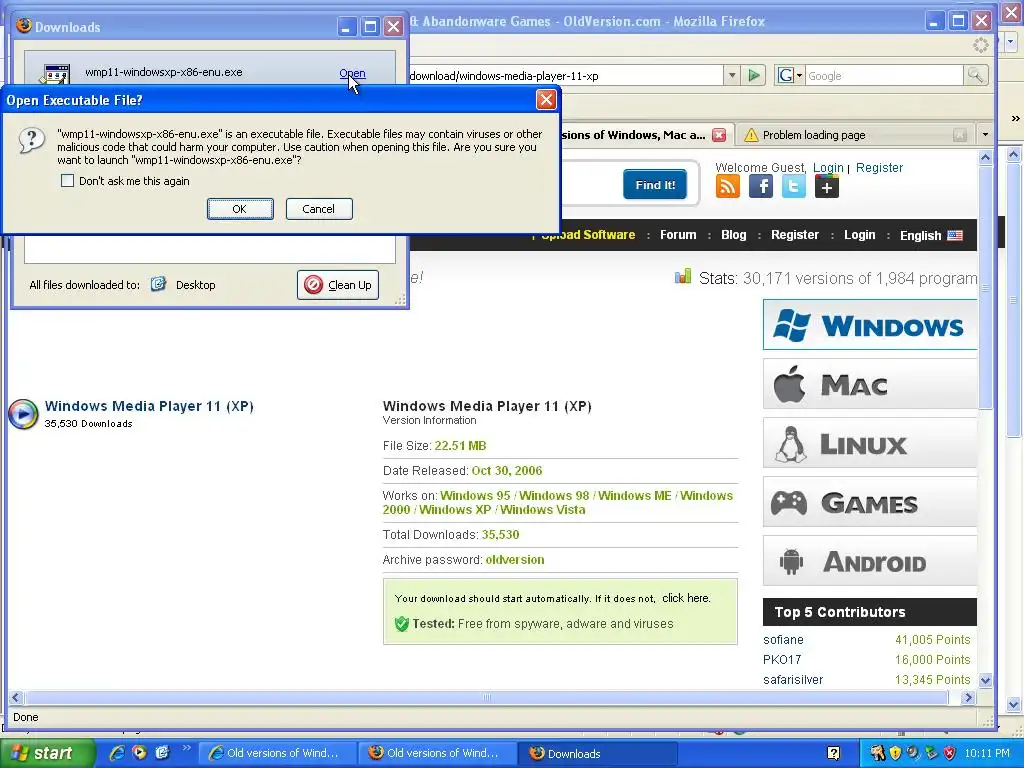This screenshot has height=768, width=1024.
Task: Switch to Downloads taskbar window
Action: click(598, 754)
